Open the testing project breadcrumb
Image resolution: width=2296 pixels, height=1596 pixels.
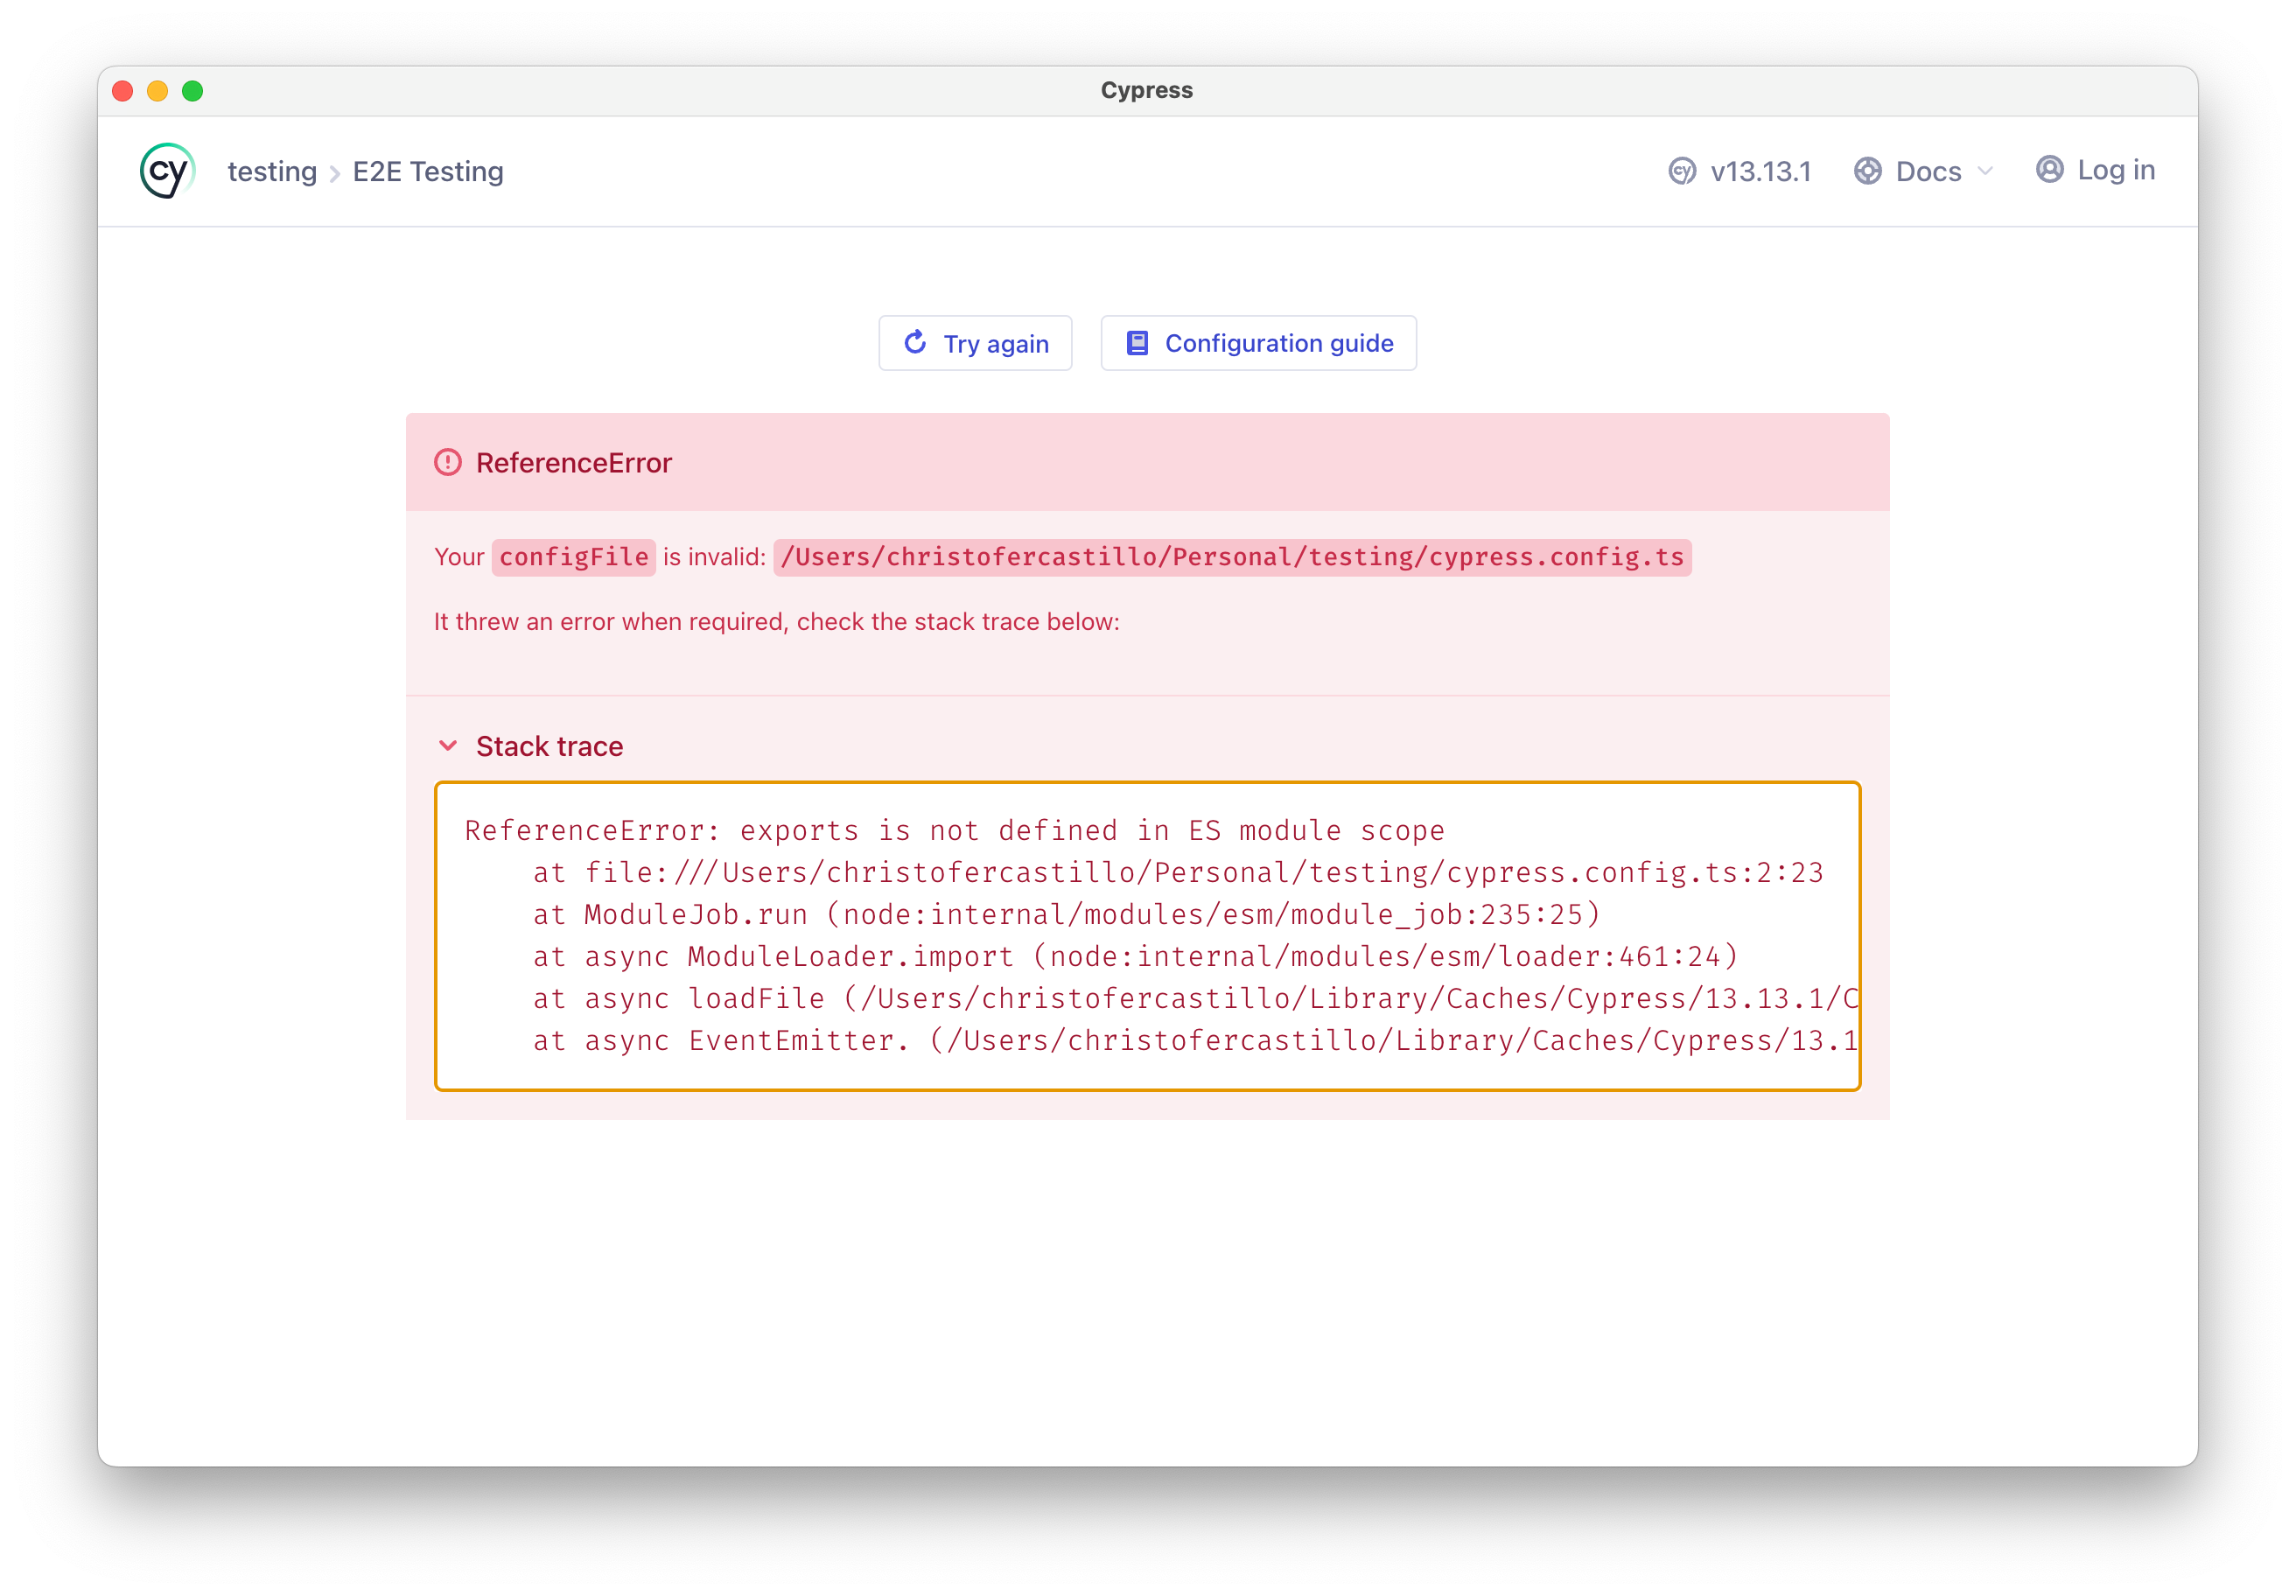[x=272, y=171]
